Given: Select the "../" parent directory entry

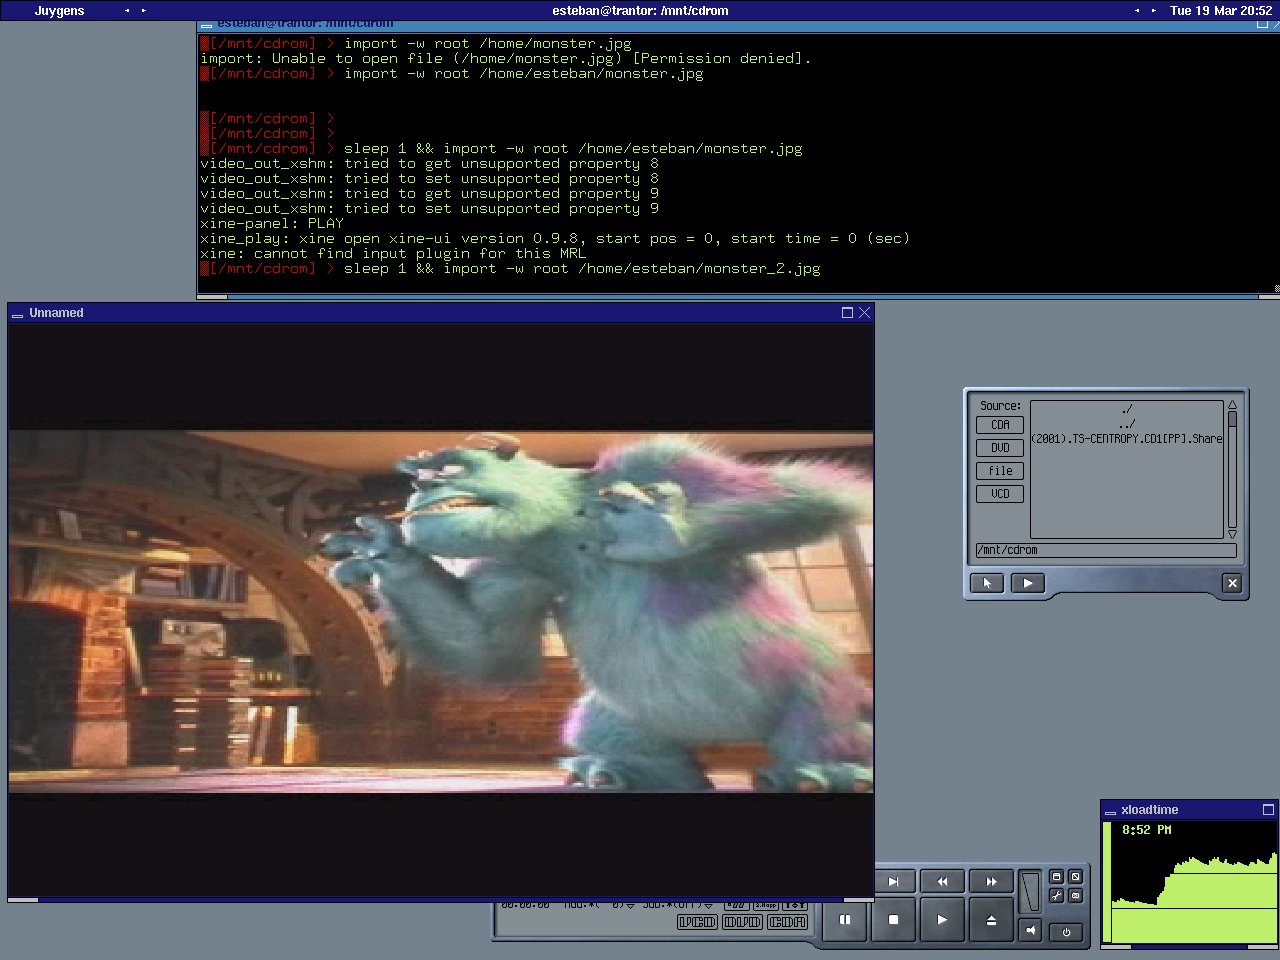Looking at the screenshot, I should pyautogui.click(x=1127, y=424).
